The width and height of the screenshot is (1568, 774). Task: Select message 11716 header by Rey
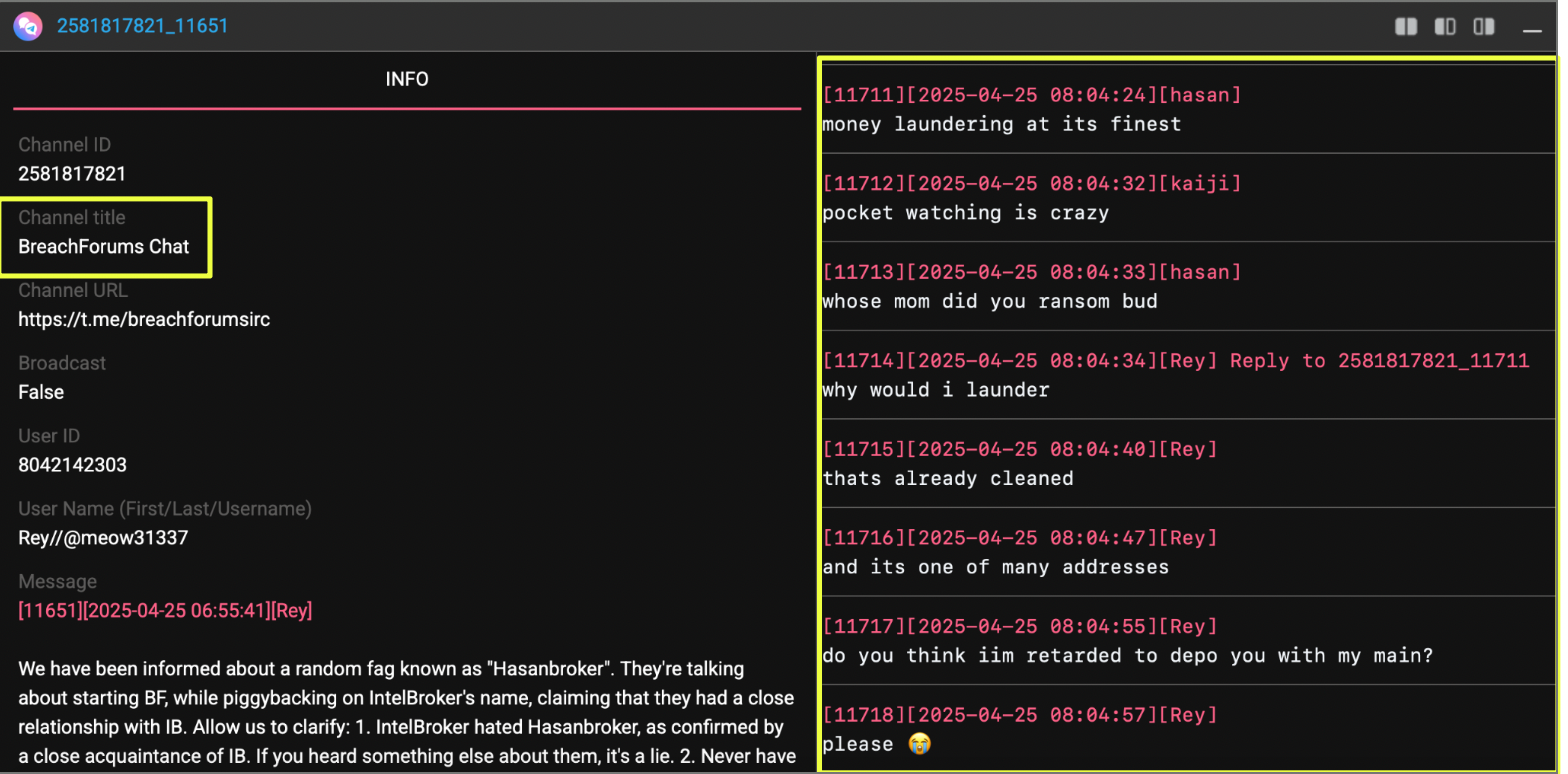[x=1019, y=538]
